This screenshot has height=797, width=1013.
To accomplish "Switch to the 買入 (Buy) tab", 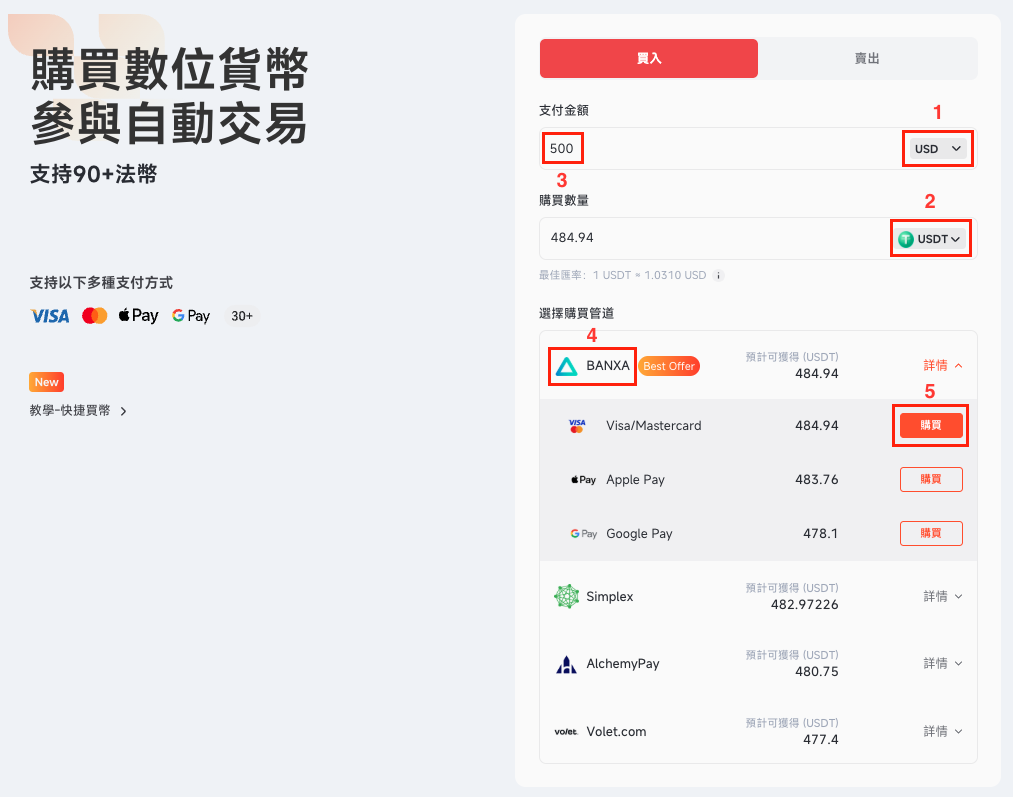I will 649,58.
